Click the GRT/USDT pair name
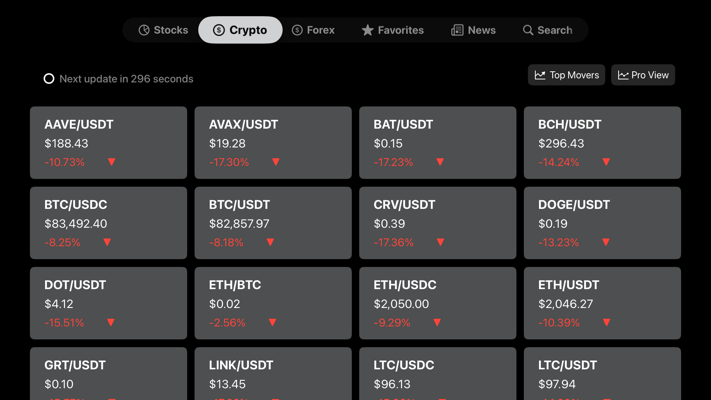 [75, 365]
